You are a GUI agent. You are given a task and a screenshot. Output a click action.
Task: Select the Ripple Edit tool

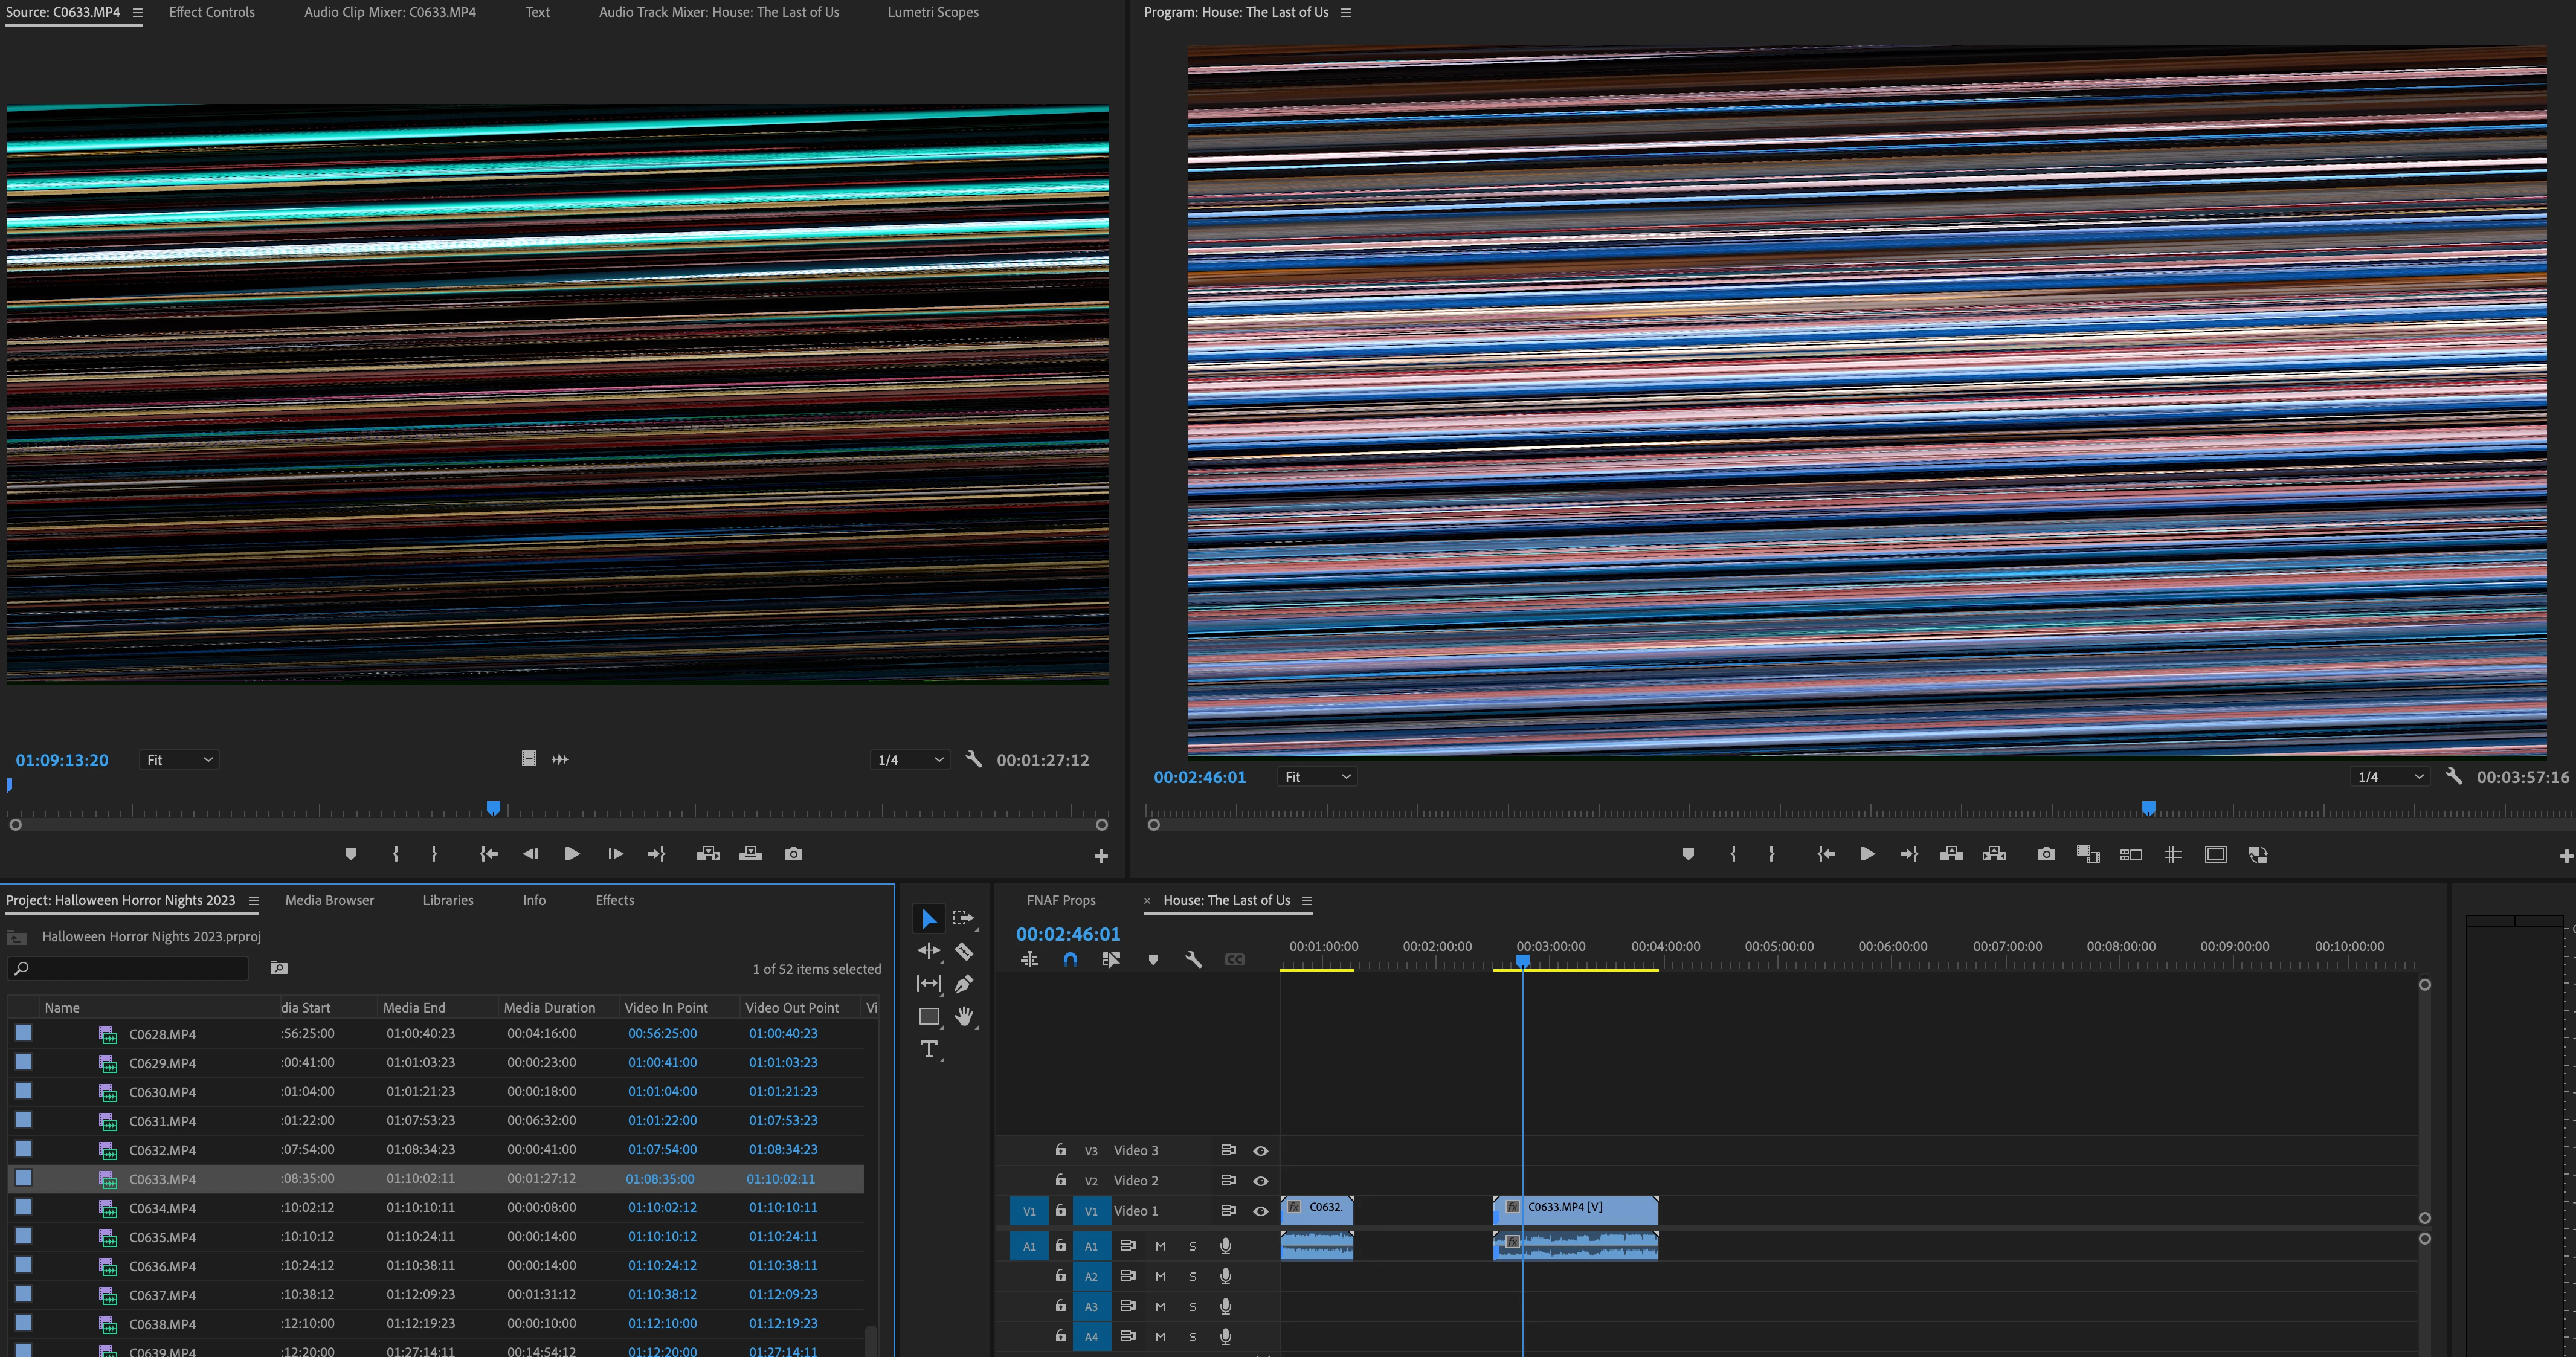point(929,951)
